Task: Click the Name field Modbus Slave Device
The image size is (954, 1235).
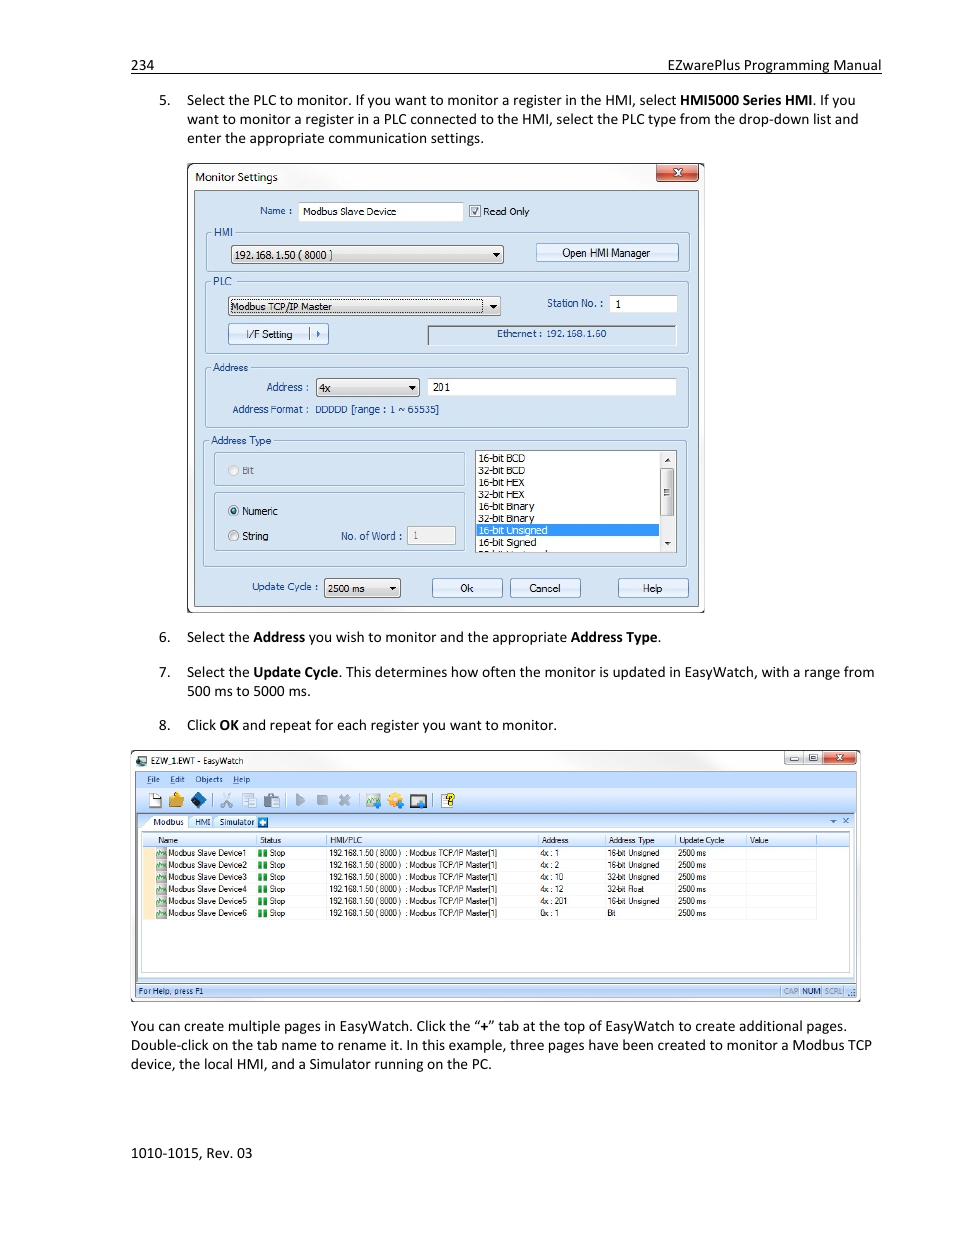Action: 381,211
